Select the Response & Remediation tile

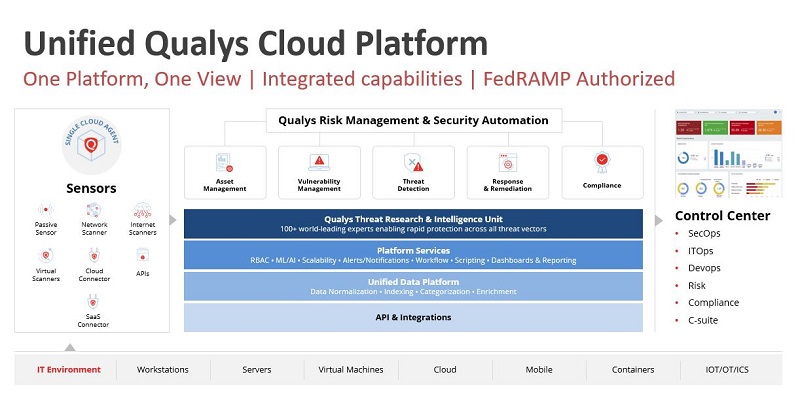pyautogui.click(x=508, y=172)
